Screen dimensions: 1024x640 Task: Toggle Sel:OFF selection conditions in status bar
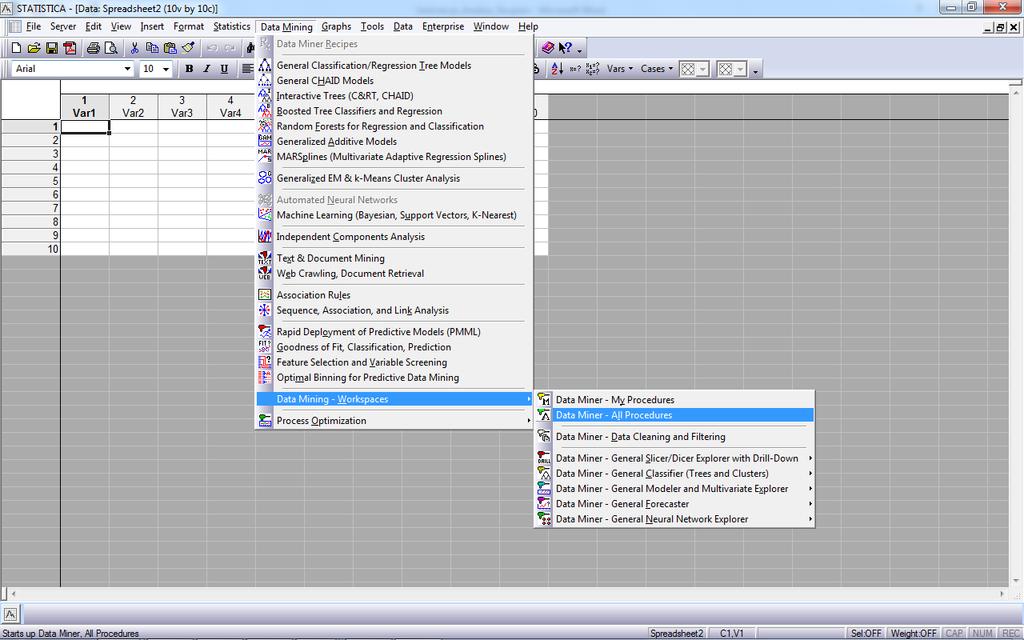click(866, 633)
